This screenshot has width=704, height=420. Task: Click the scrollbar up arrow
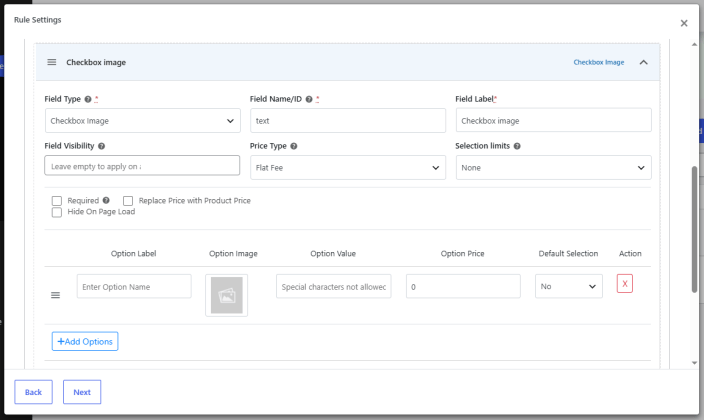pos(694,44)
